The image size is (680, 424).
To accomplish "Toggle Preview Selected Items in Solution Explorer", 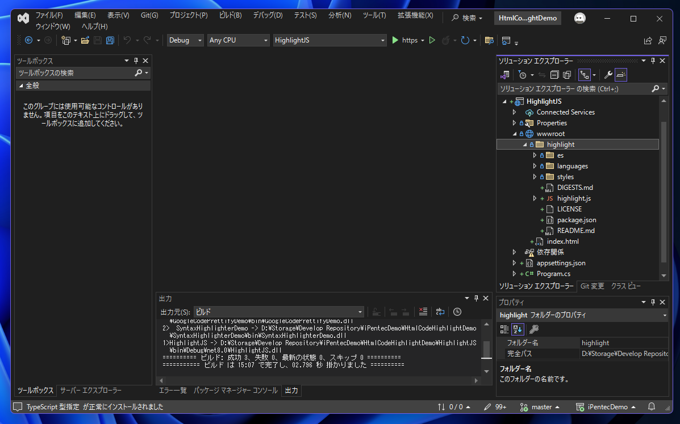I will 621,75.
